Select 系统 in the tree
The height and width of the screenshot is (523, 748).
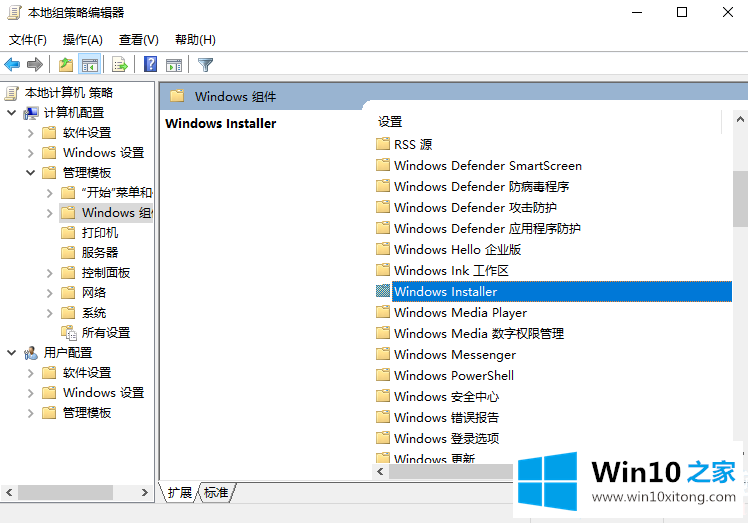click(94, 313)
